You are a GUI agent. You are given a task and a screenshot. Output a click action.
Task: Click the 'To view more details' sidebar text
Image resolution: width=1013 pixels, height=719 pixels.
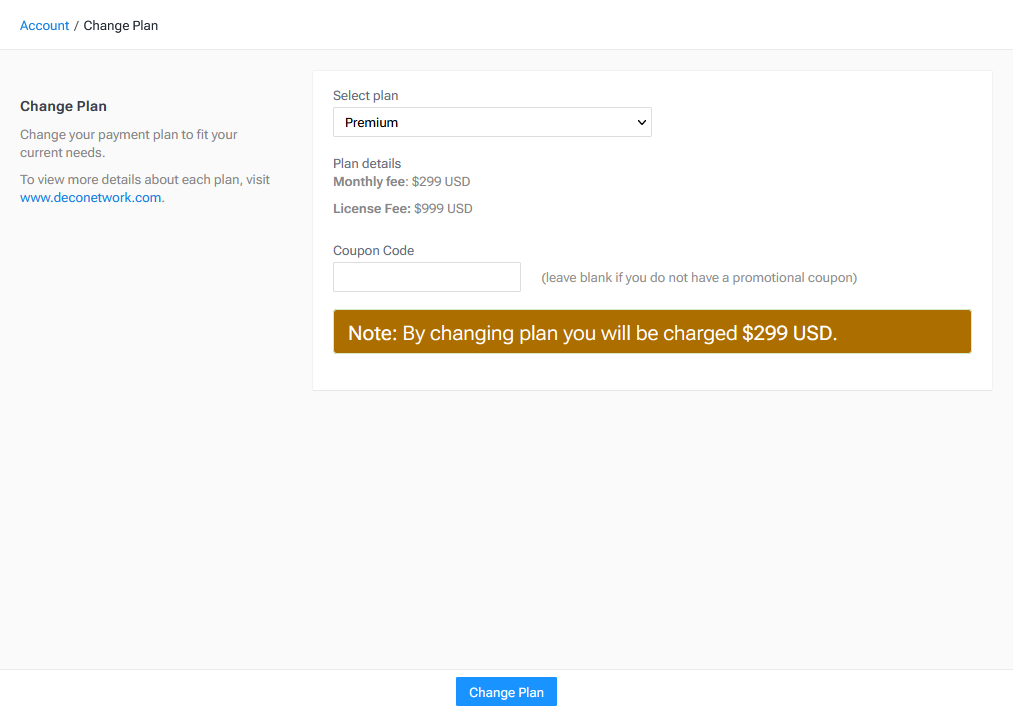pos(145,180)
